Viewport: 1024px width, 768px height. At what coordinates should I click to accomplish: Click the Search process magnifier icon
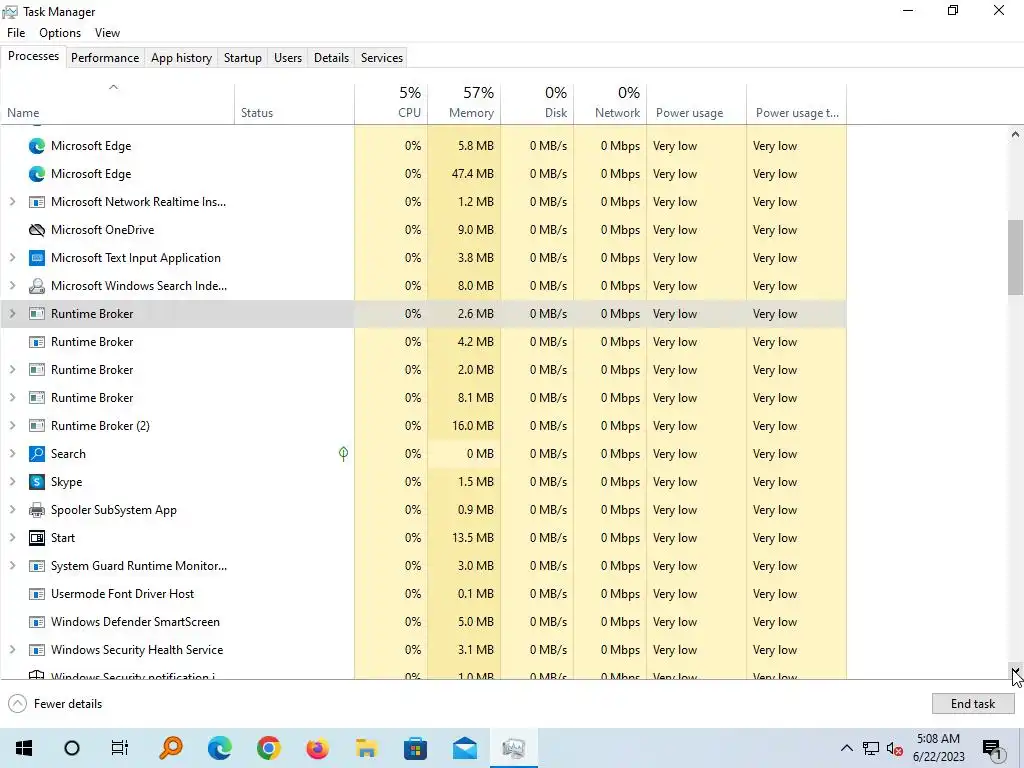[37, 454]
